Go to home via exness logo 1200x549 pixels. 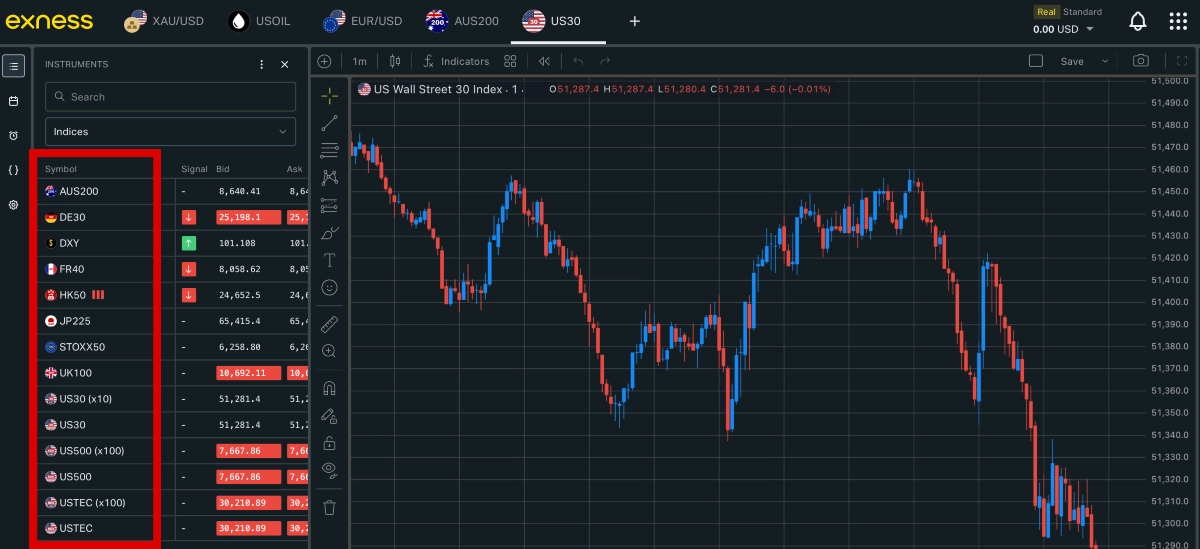pyautogui.click(x=47, y=21)
